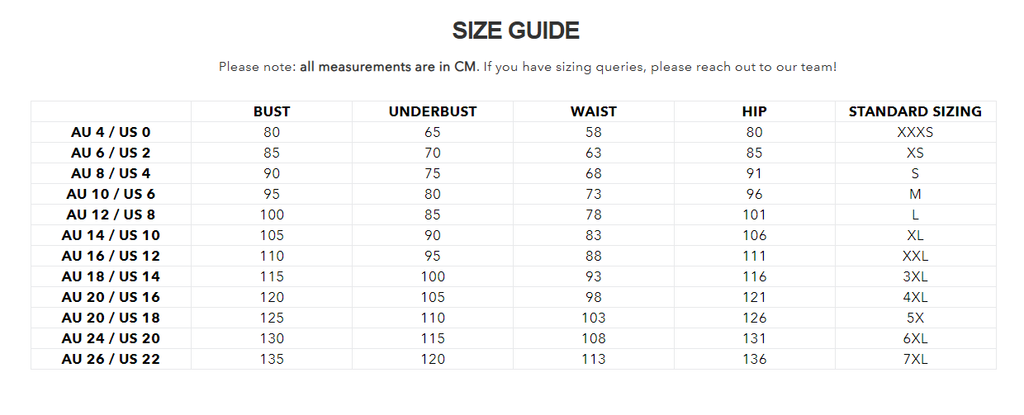Select the AU 8 / US 4 row label
The image size is (1024, 415).
tap(111, 173)
